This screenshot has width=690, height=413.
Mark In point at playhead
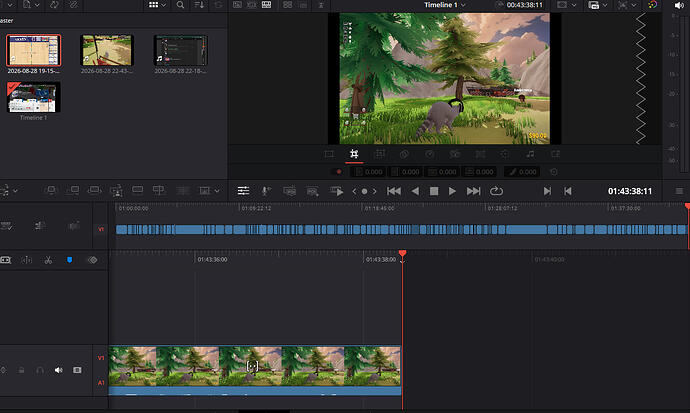pos(547,191)
